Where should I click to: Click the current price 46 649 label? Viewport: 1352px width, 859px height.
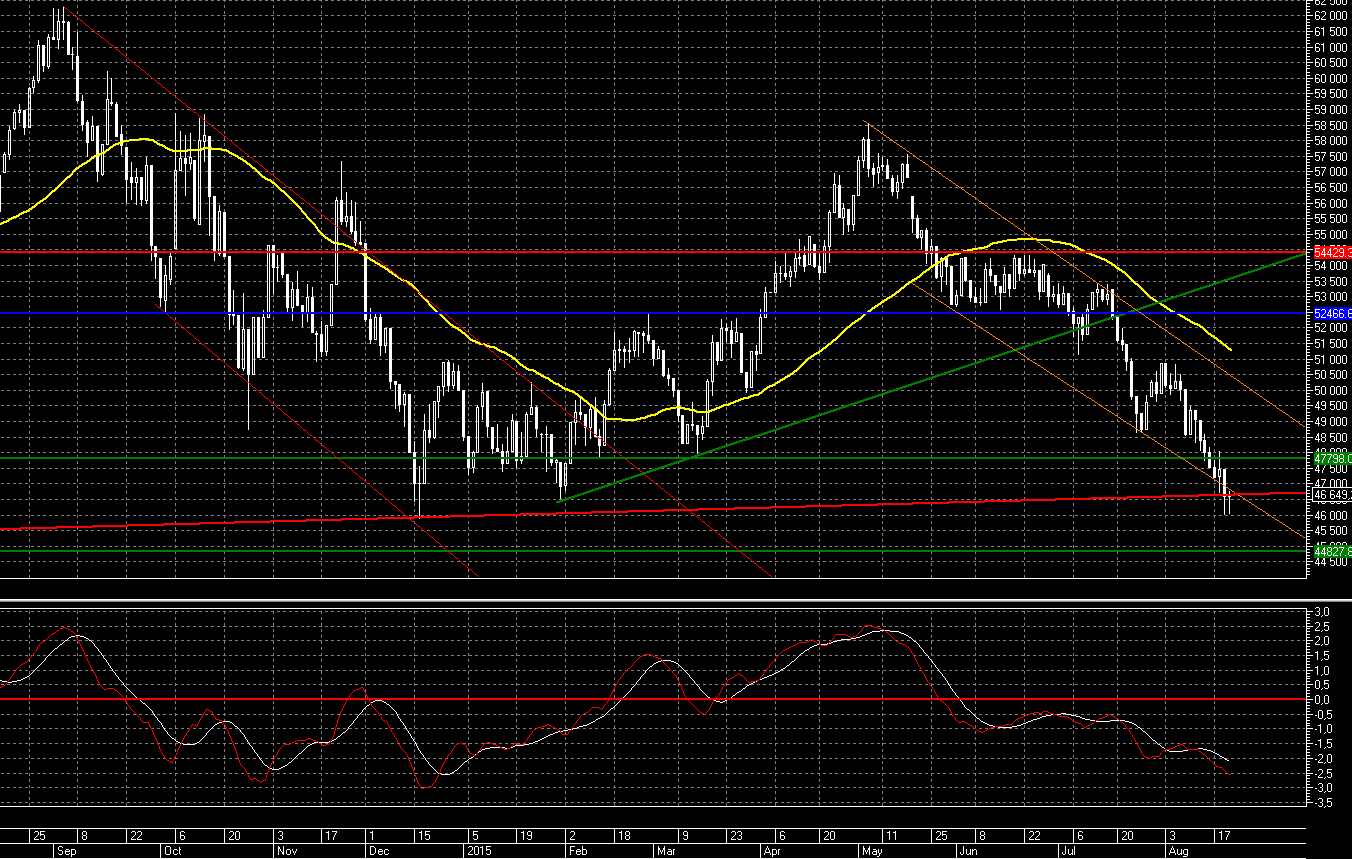tap(1332, 494)
